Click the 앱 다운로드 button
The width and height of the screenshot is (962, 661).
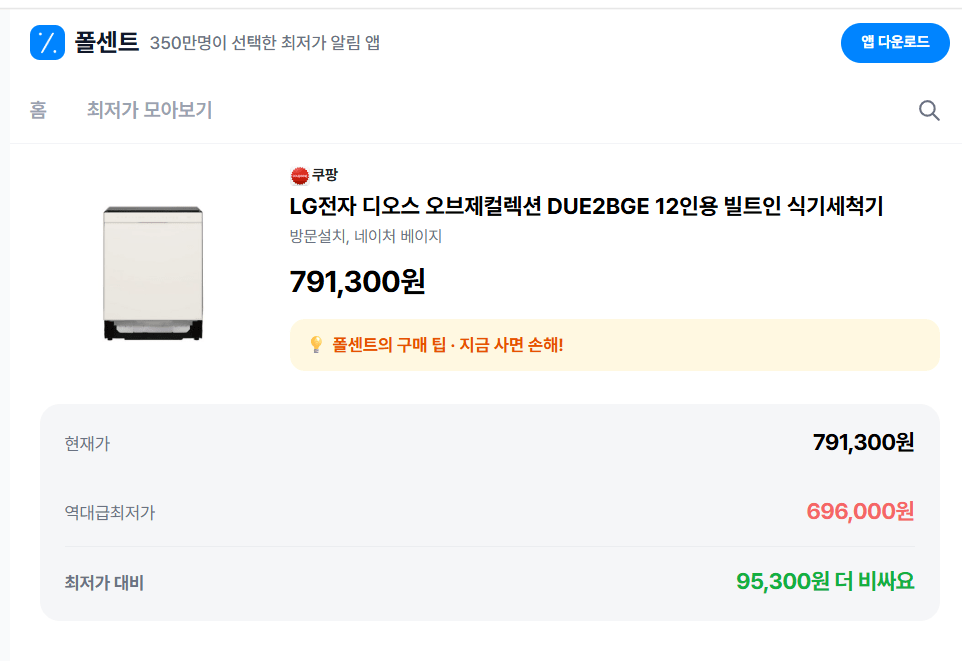894,42
